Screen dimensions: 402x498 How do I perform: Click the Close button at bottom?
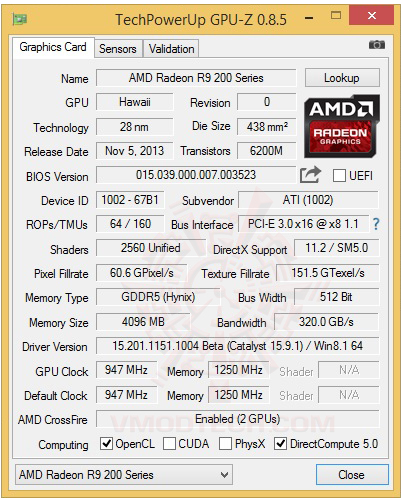[352, 474]
